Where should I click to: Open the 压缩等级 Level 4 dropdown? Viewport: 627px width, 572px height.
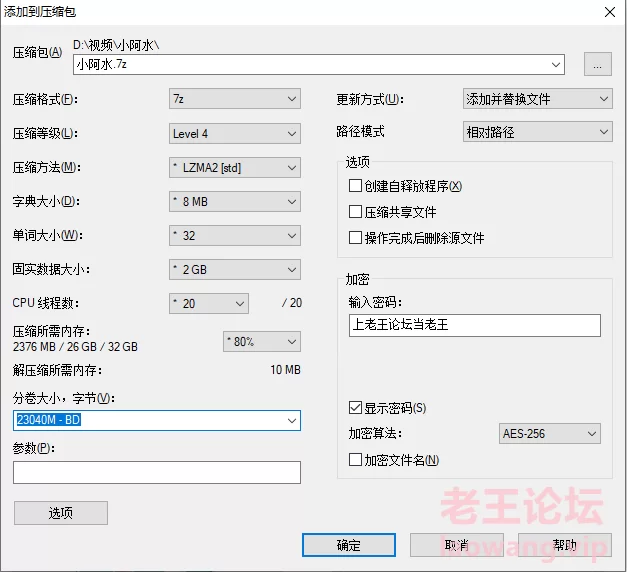point(235,133)
